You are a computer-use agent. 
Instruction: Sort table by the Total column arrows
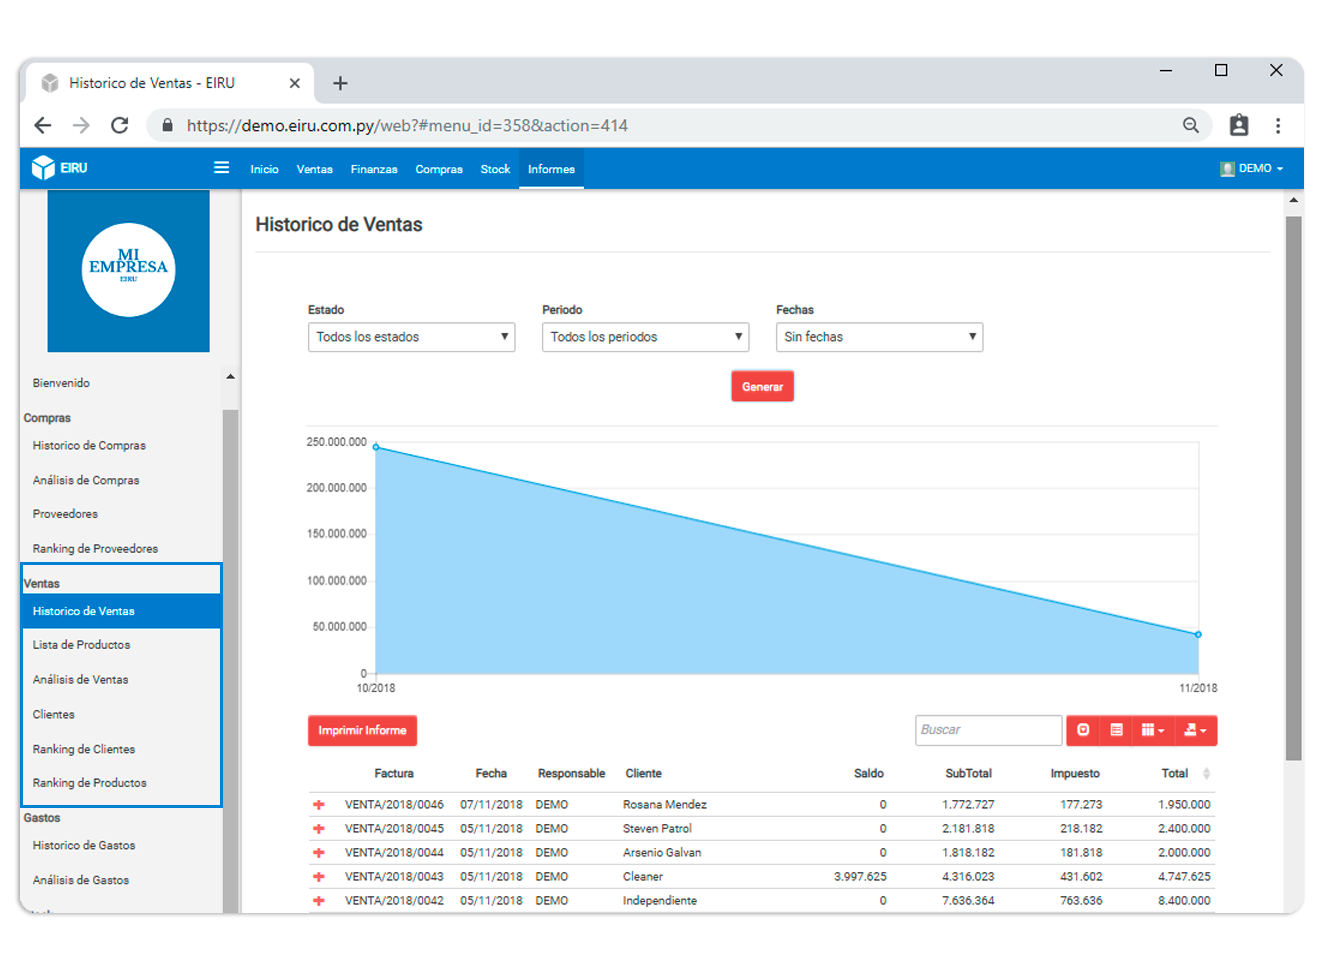coord(1206,774)
